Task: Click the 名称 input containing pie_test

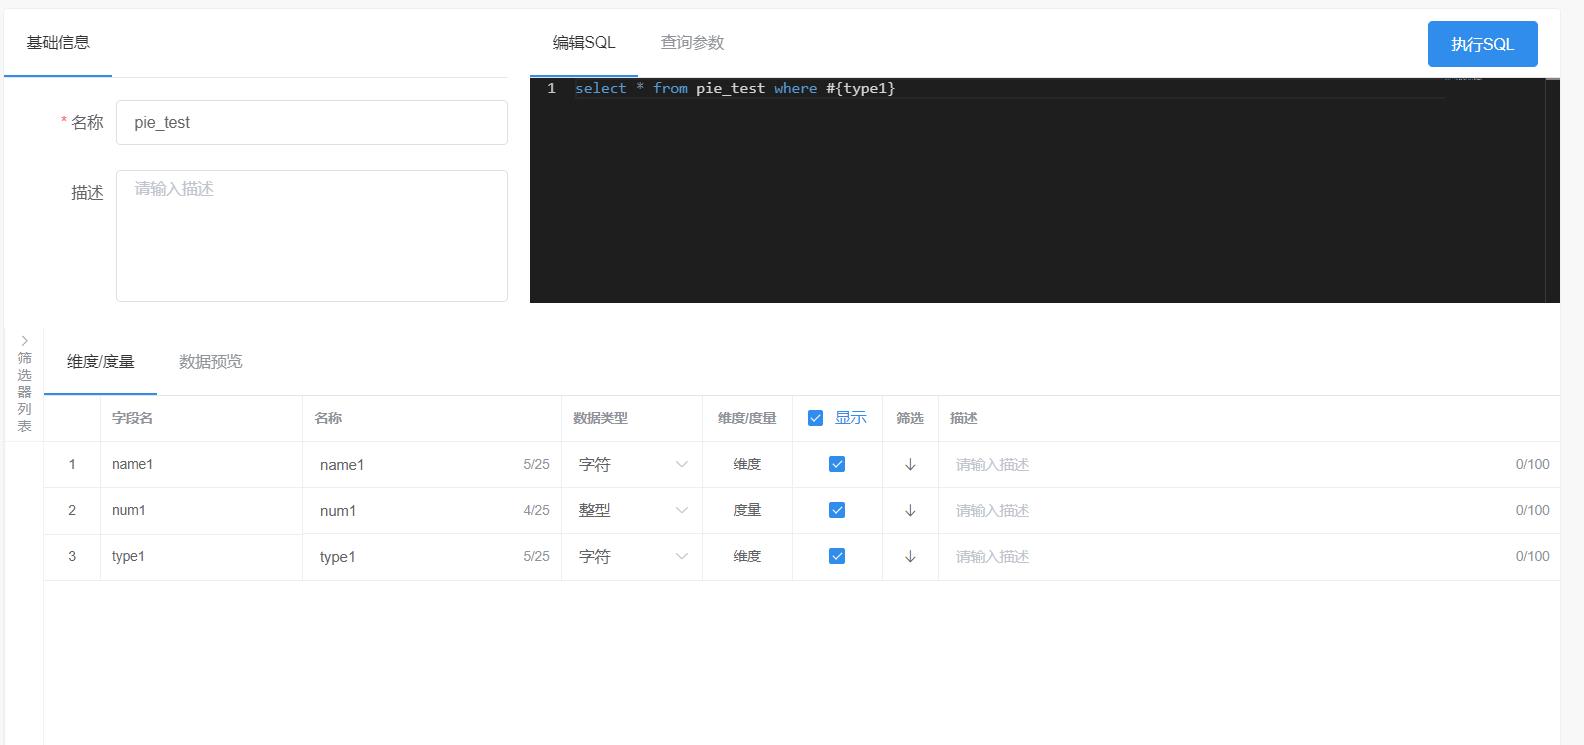Action: tap(312, 122)
